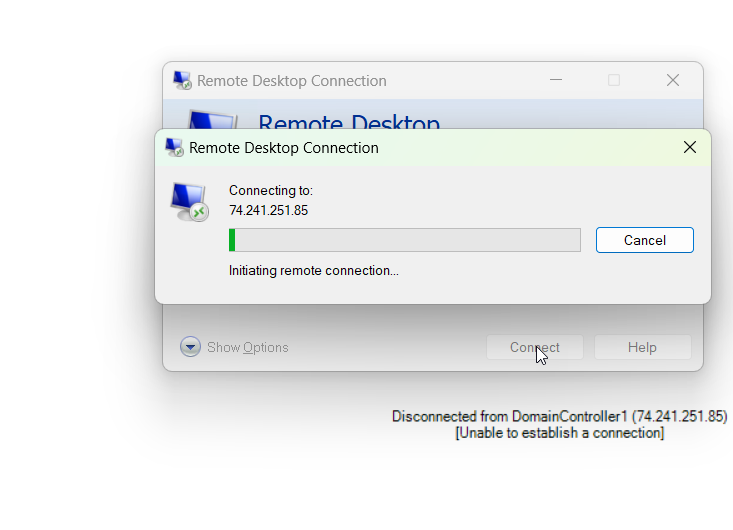733x530 pixels.
Task: Close the background Remote Desktop Connection window
Action: pyautogui.click(x=673, y=80)
